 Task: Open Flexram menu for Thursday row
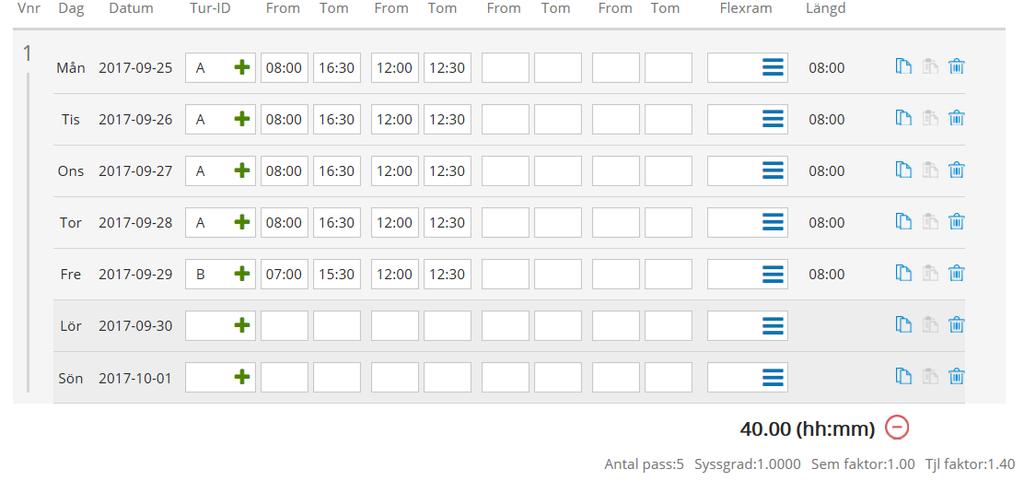click(x=773, y=223)
